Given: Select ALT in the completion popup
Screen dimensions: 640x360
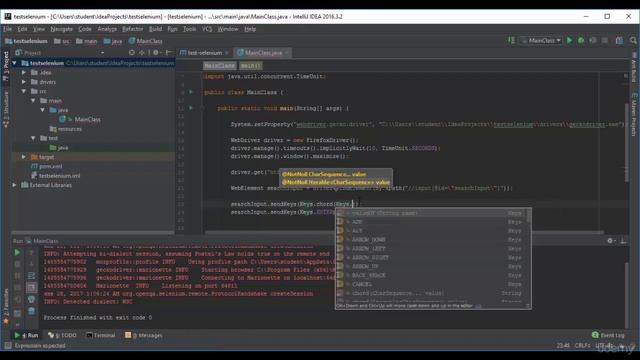Looking at the screenshot, I should pos(431,231).
